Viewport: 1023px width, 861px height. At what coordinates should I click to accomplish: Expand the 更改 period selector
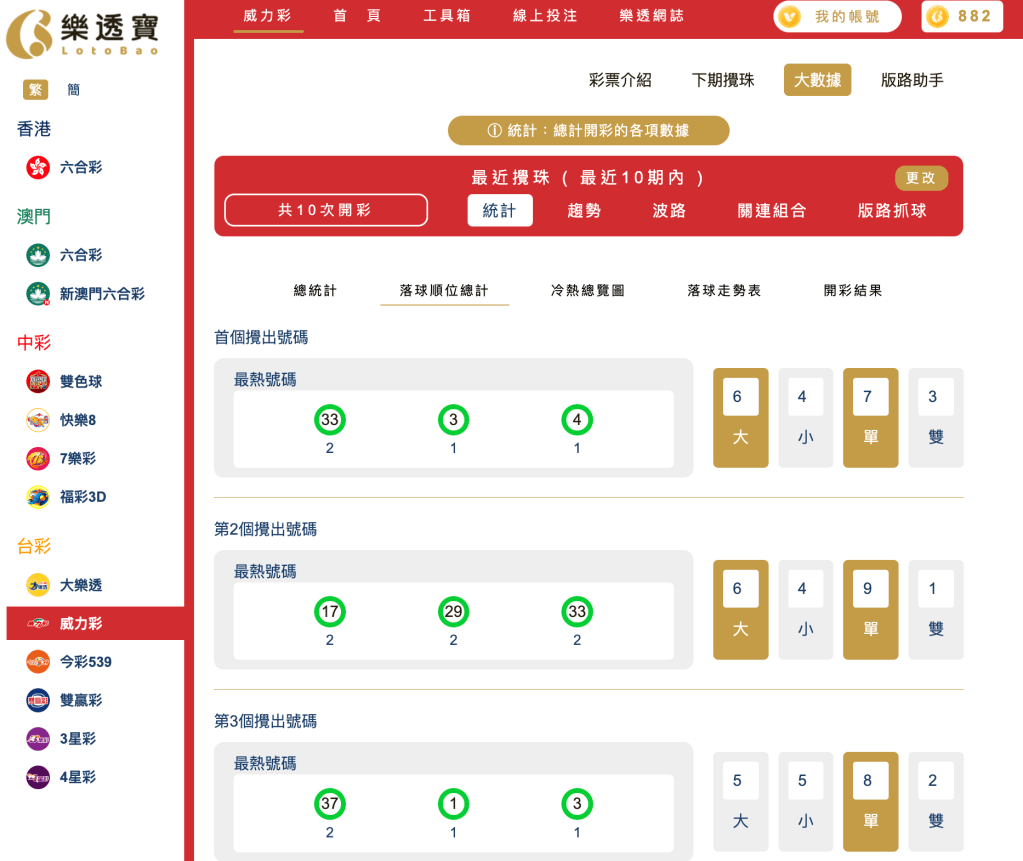920,178
